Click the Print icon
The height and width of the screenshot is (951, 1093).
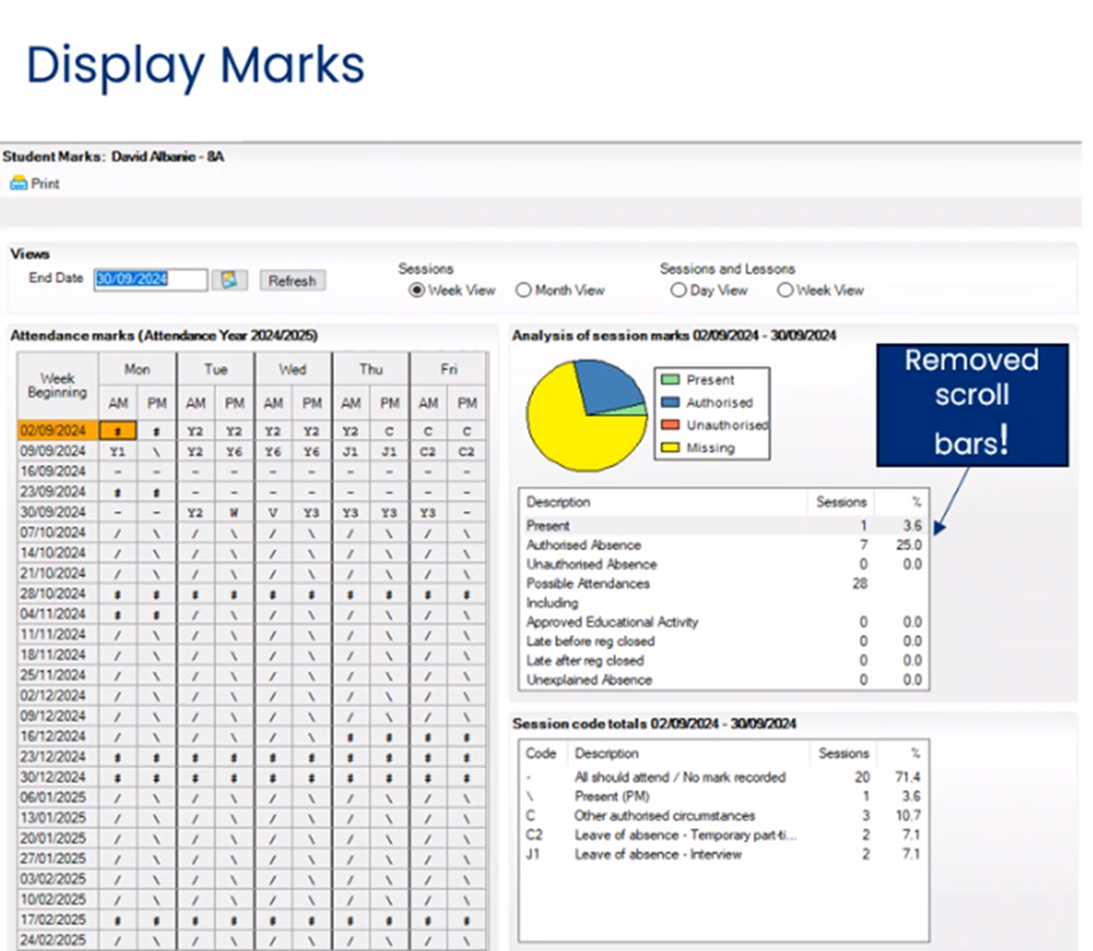click(x=19, y=184)
